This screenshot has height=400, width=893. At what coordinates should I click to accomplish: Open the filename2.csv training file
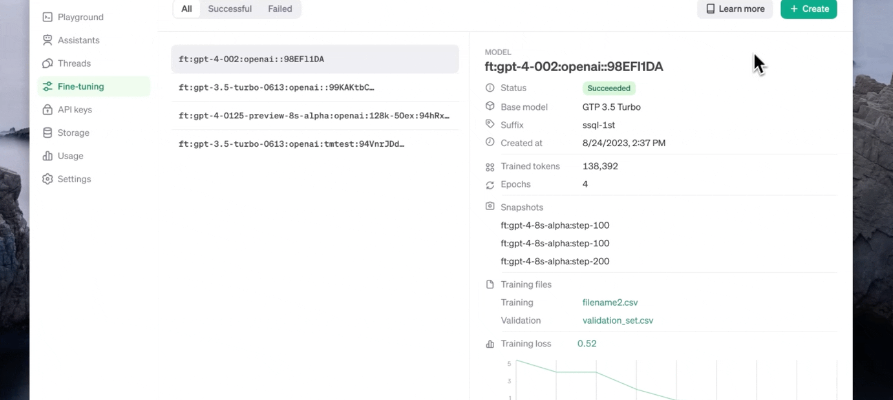(610, 303)
